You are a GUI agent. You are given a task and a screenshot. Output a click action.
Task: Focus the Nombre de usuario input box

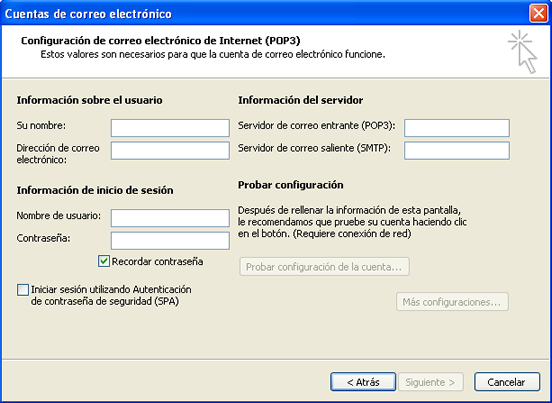coord(170,218)
